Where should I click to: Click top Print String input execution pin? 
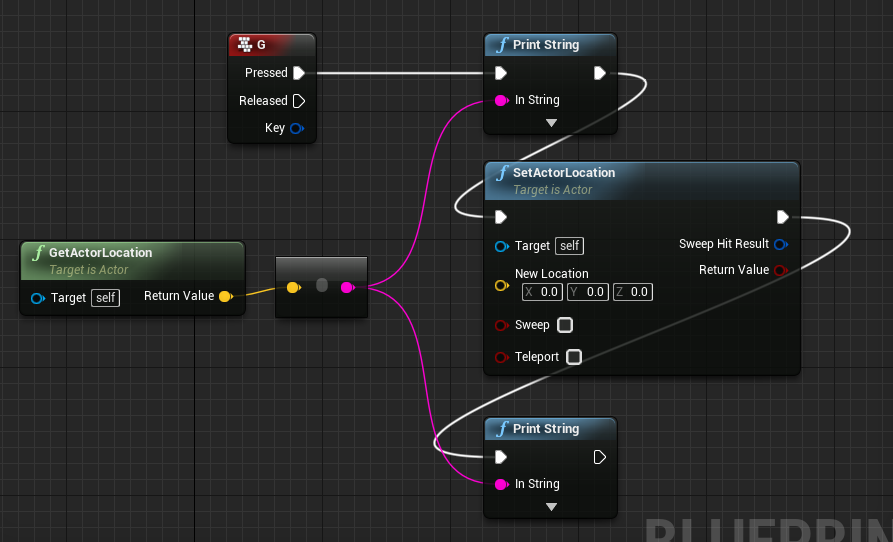[501, 73]
